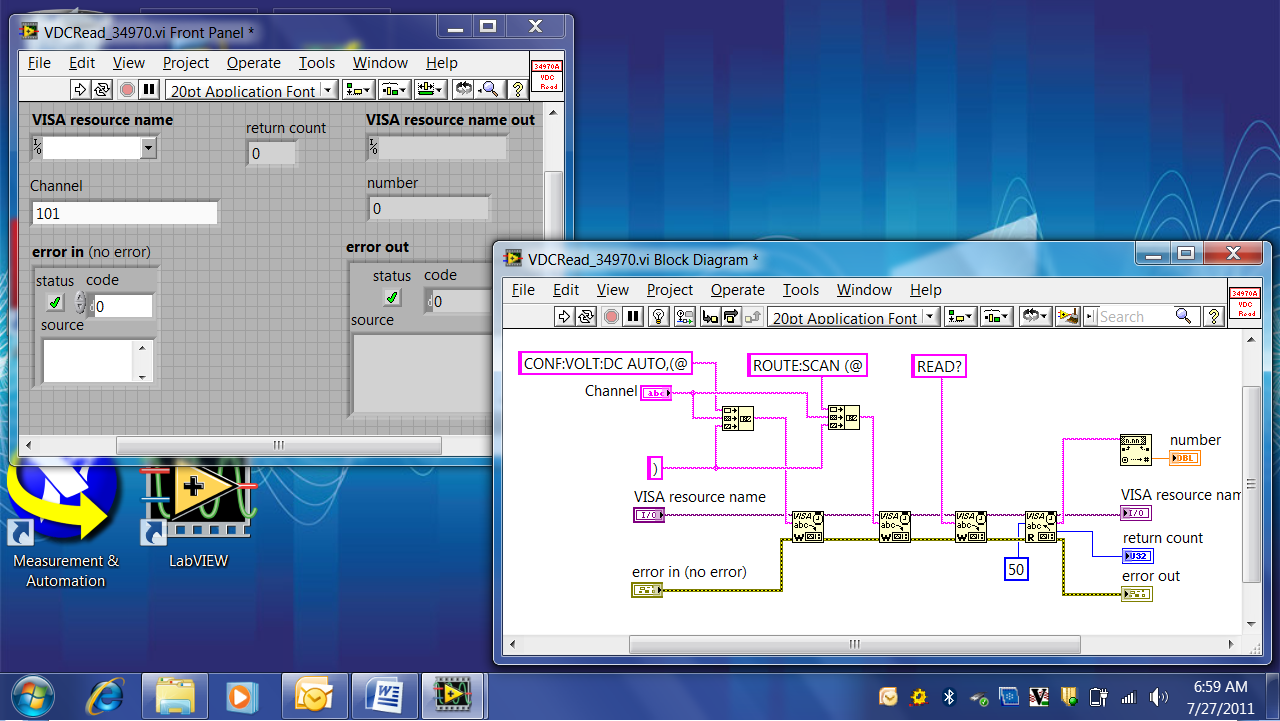Viewport: 1280px width, 721px height.
Task: Click VI icon pane in Front Panel corner
Action: [x=547, y=76]
